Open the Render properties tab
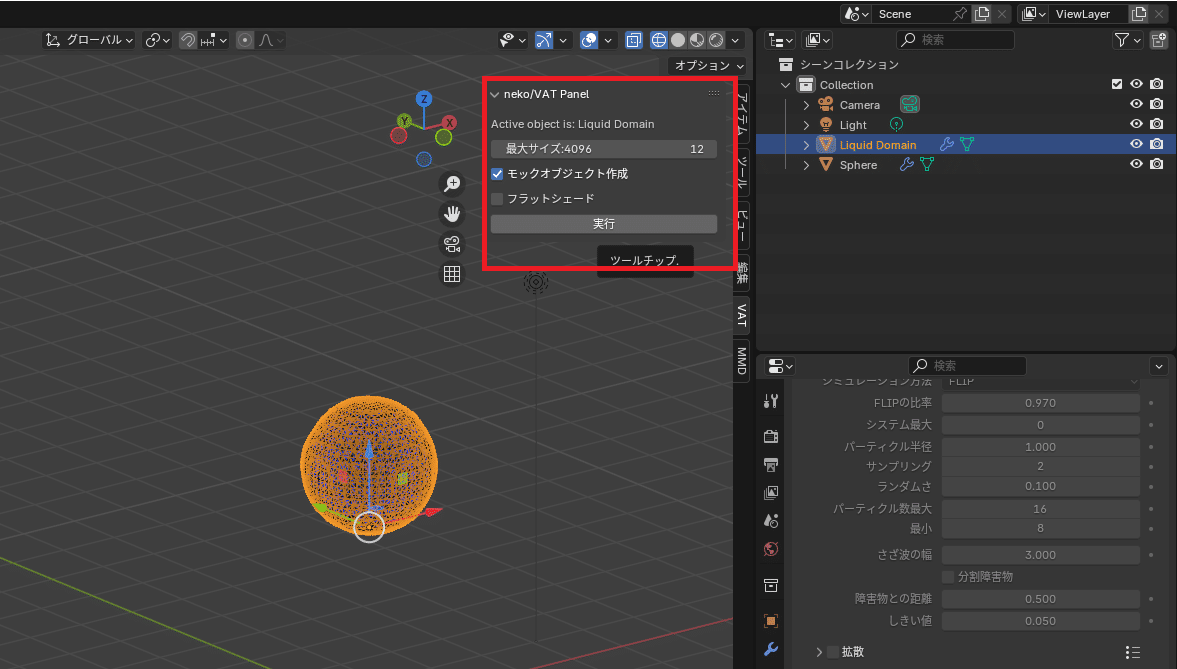Image resolution: width=1177 pixels, height=669 pixels. (x=771, y=435)
